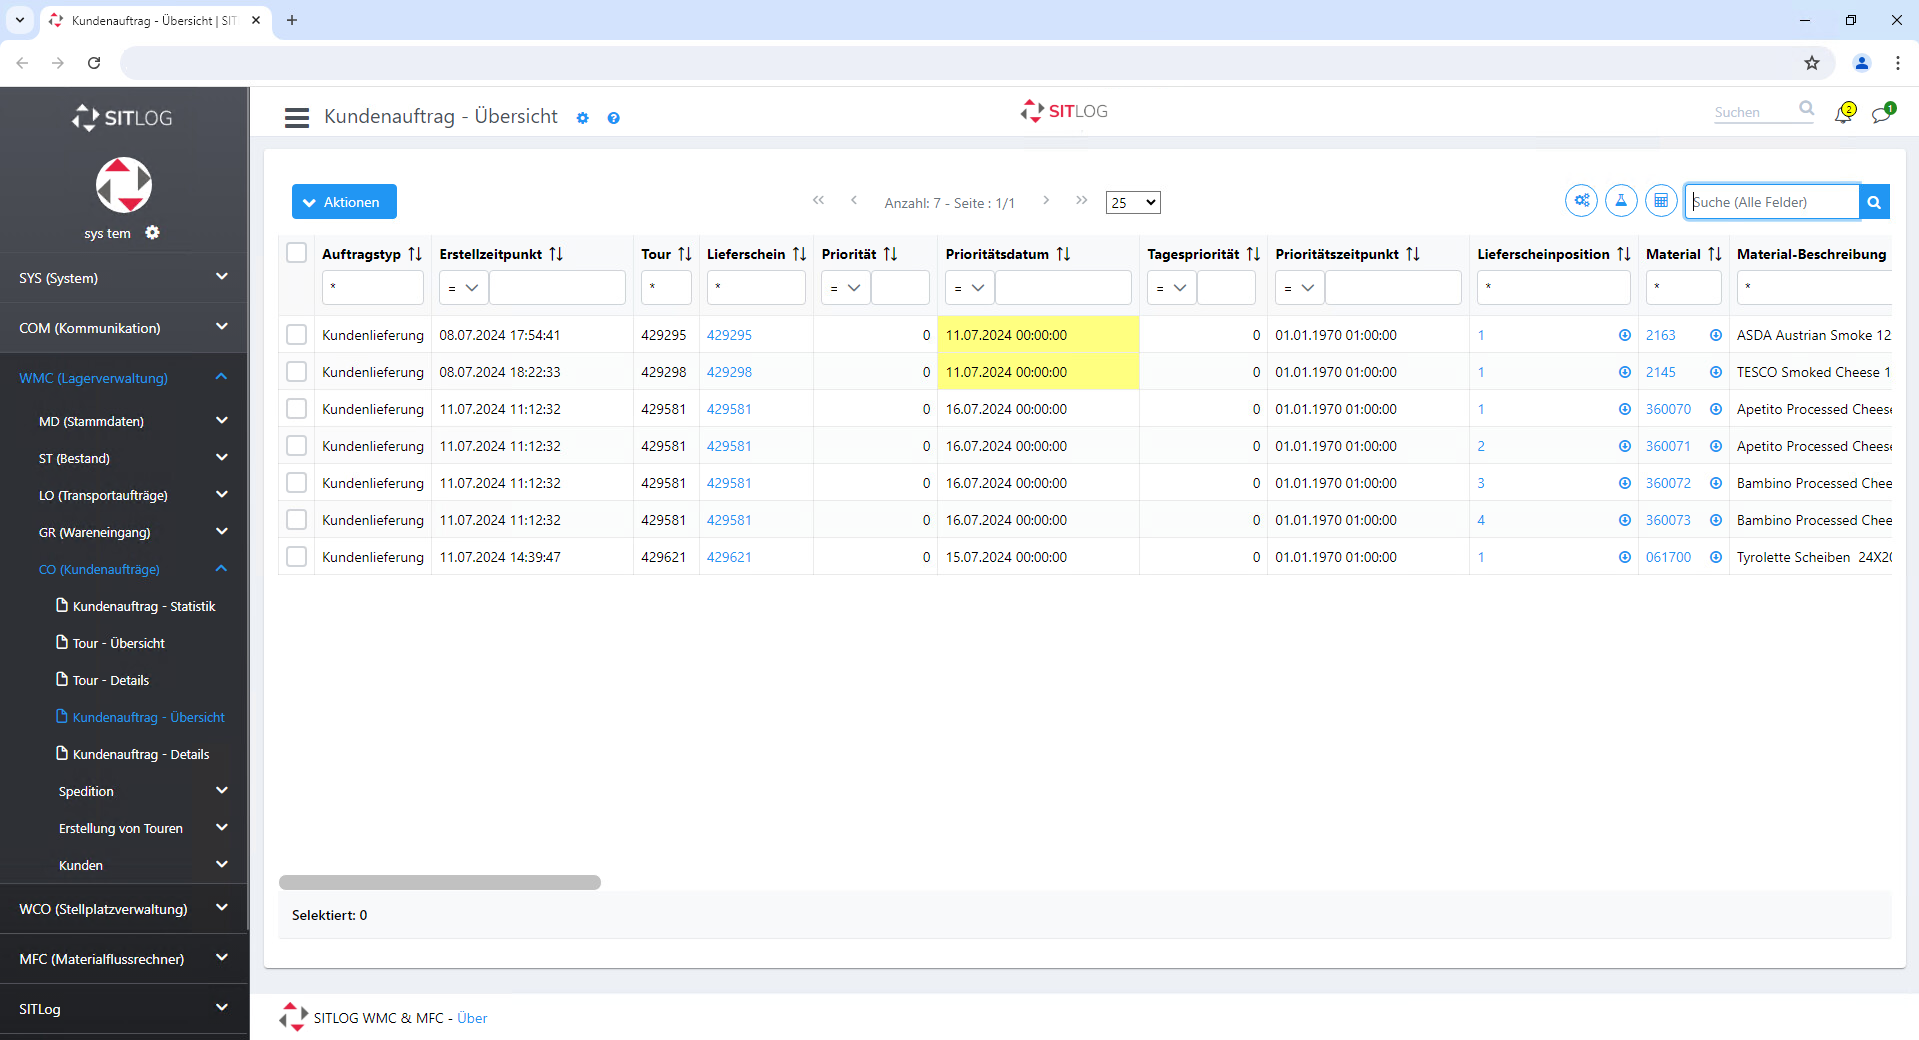Open Prioritätsdatum filter operator dropdown
Screen dimensions: 1919x1040
coord(970,288)
